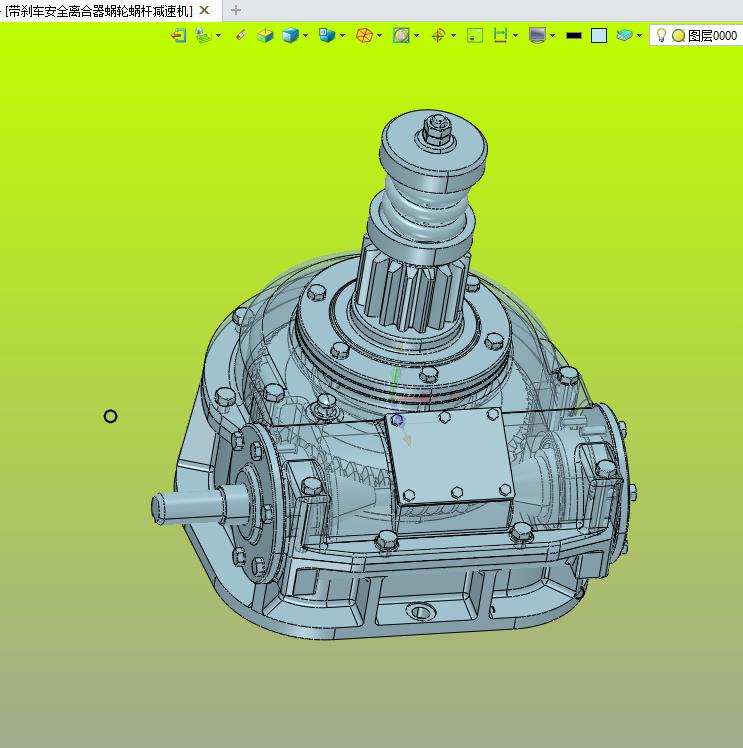743x748 pixels.
Task: Click the green framed display mode icon
Action: point(401,35)
